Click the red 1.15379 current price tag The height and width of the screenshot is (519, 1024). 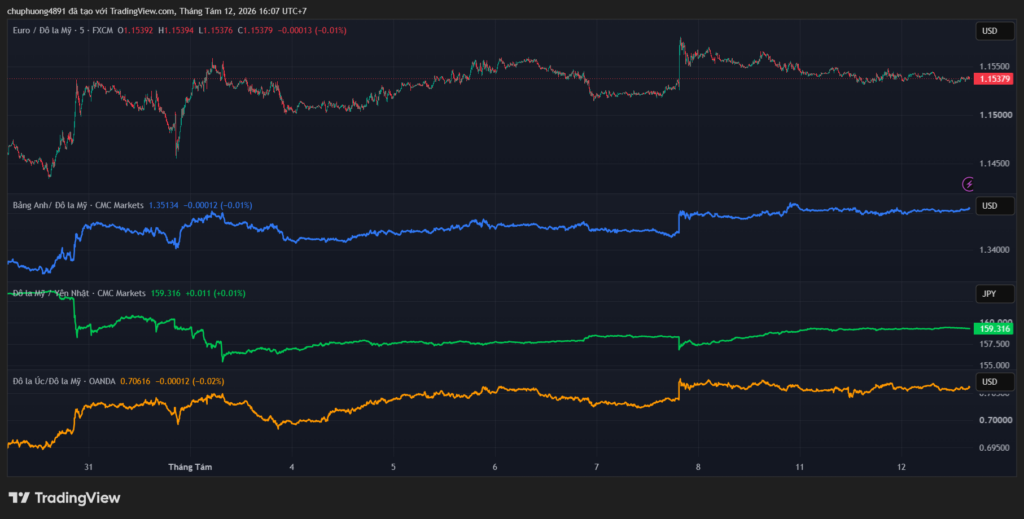coord(993,79)
